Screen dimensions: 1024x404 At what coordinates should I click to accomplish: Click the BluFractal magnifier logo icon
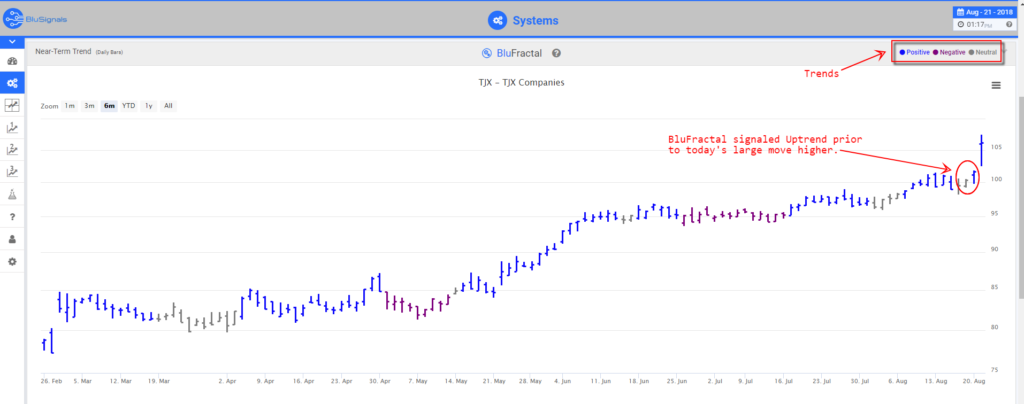(487, 54)
